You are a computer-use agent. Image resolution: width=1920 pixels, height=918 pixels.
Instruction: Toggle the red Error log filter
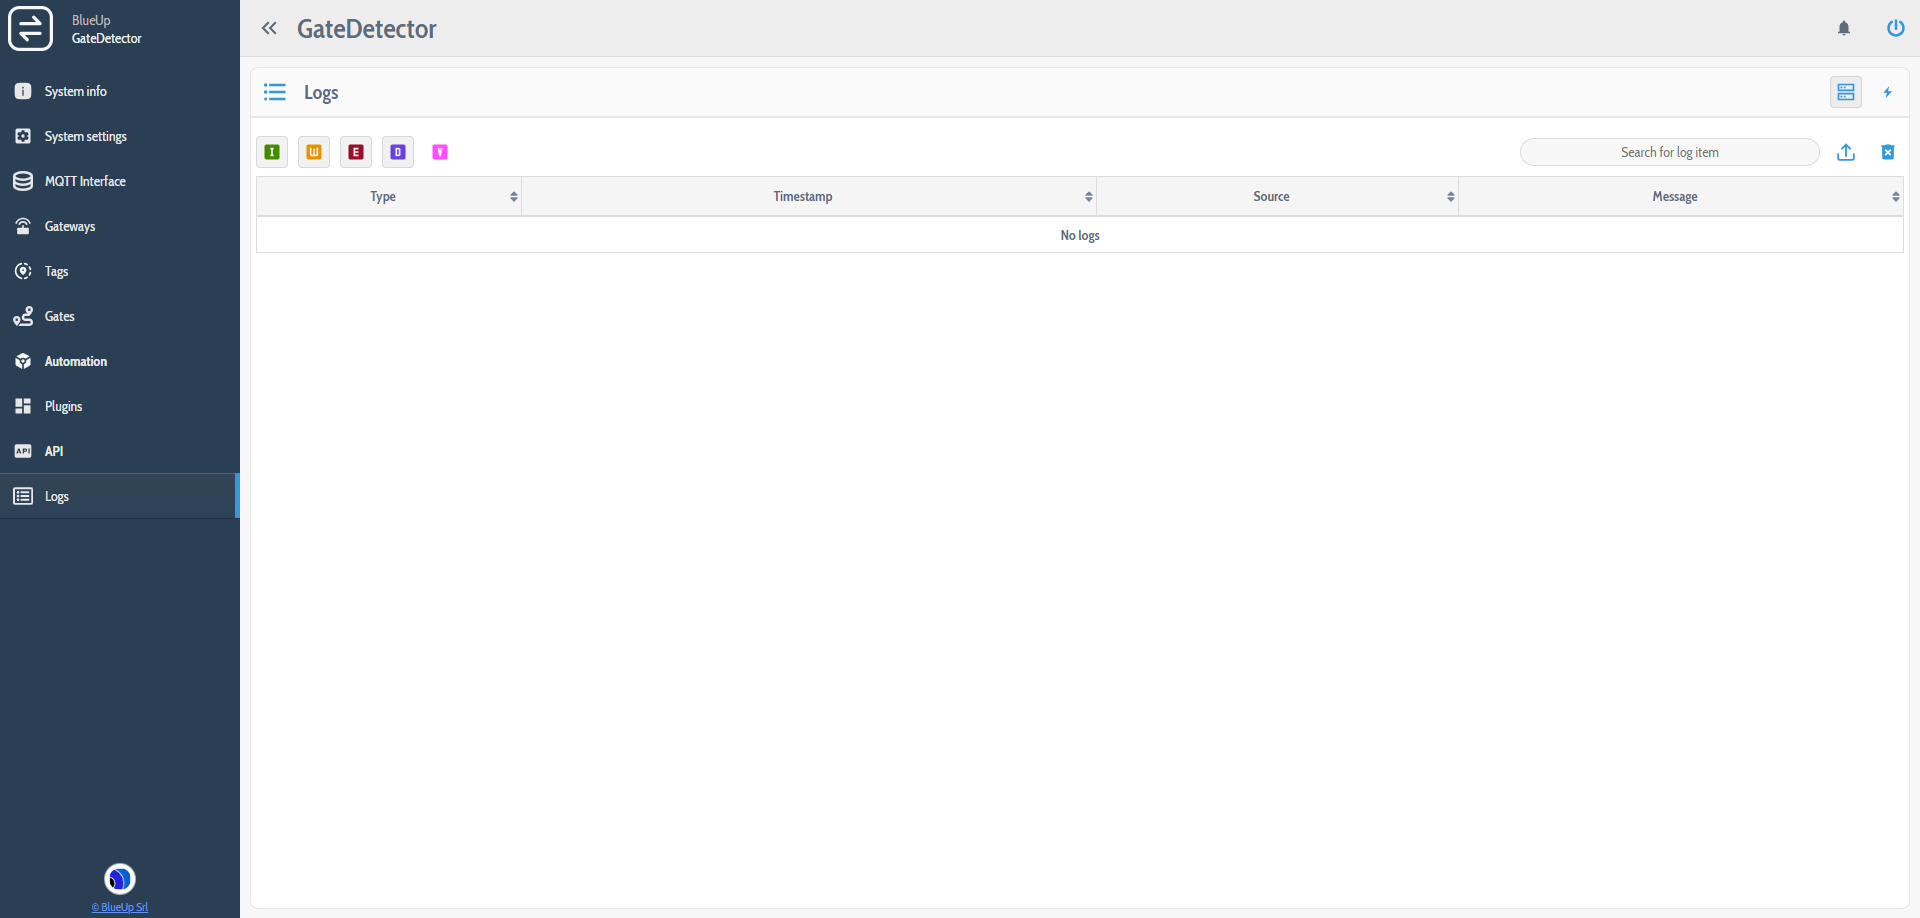356,152
